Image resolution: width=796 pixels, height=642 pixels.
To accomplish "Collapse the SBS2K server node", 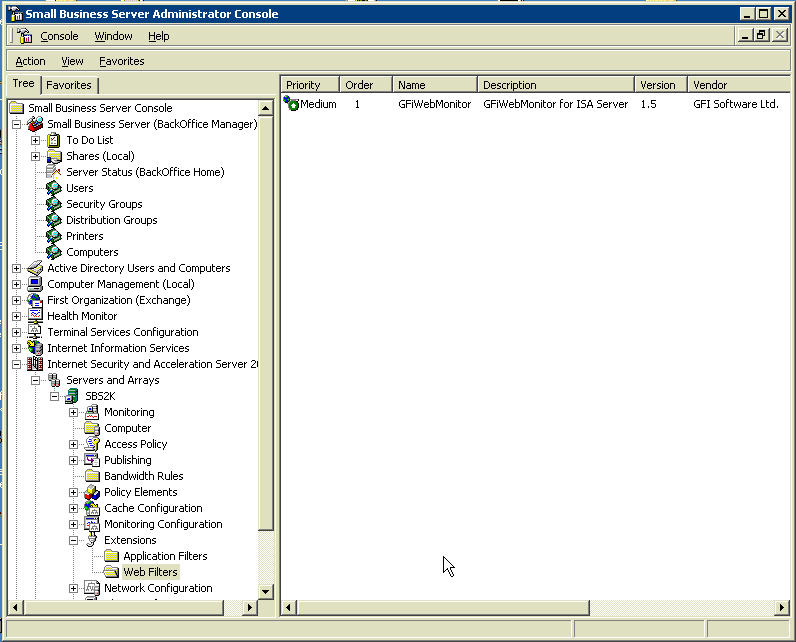I will 55,396.
